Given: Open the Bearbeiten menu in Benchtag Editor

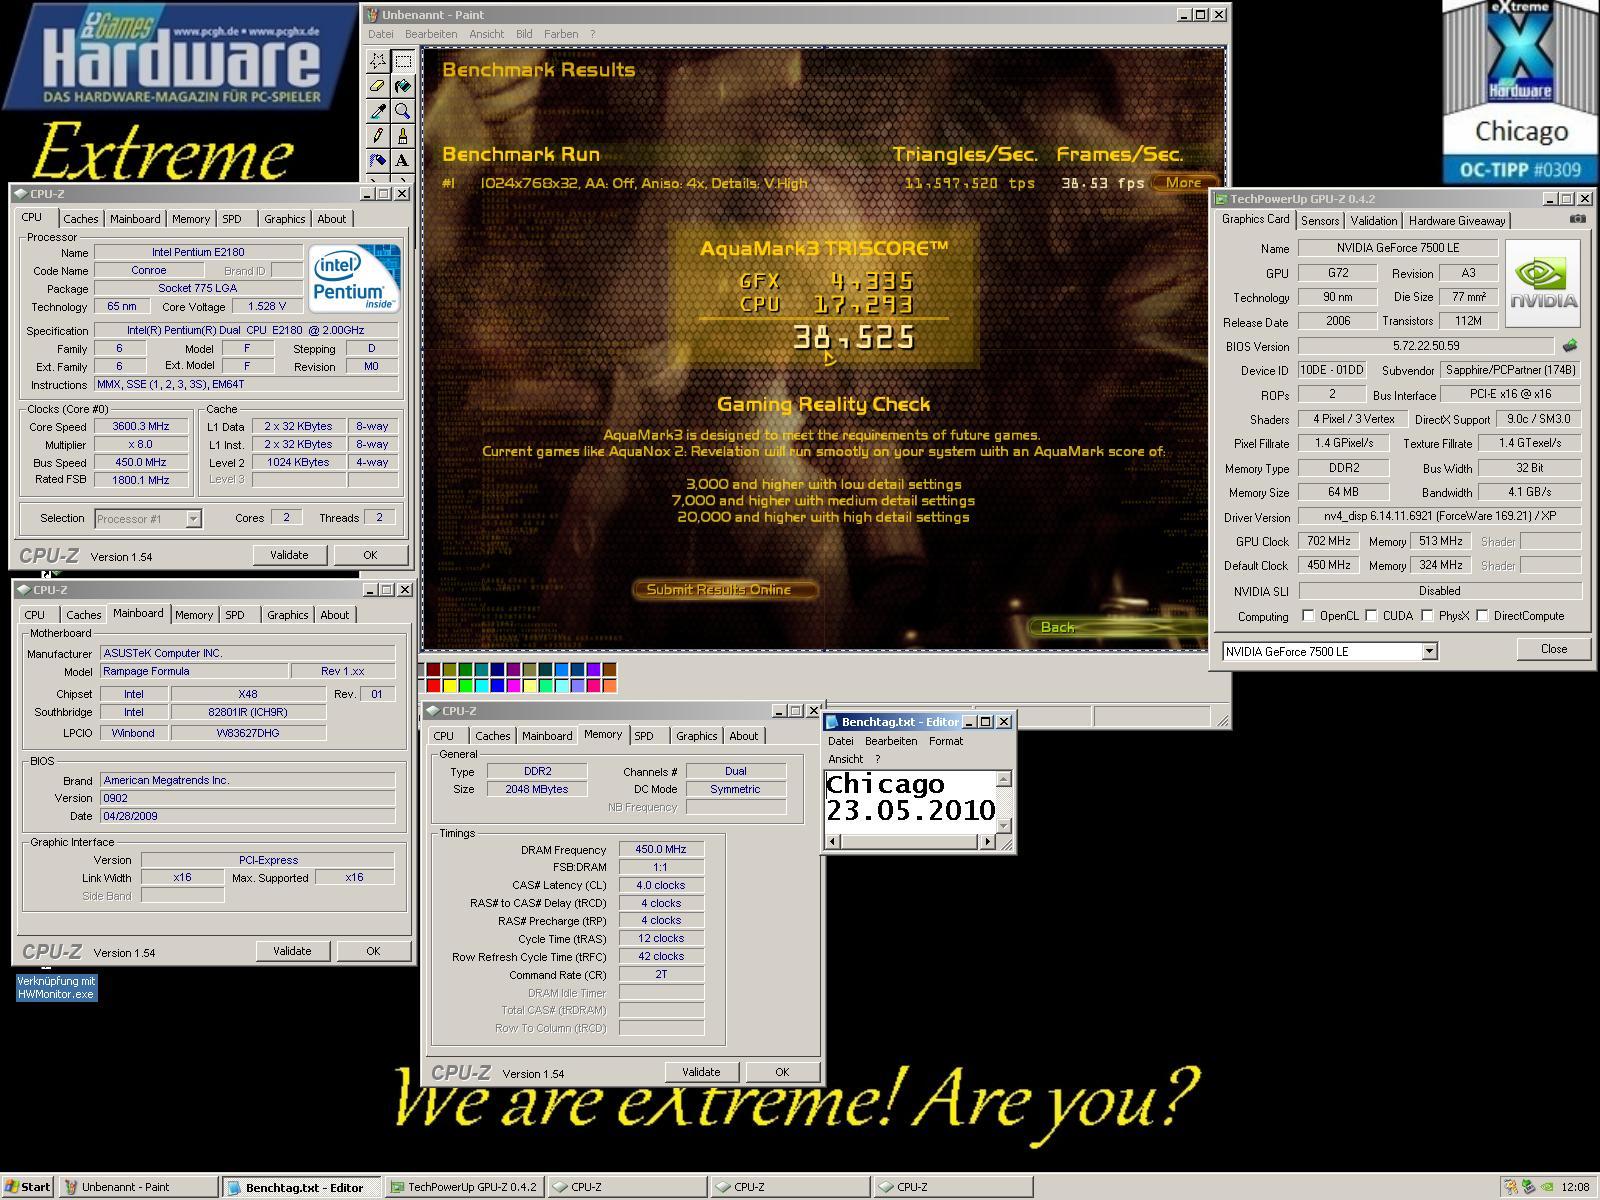Looking at the screenshot, I should pos(891,741).
